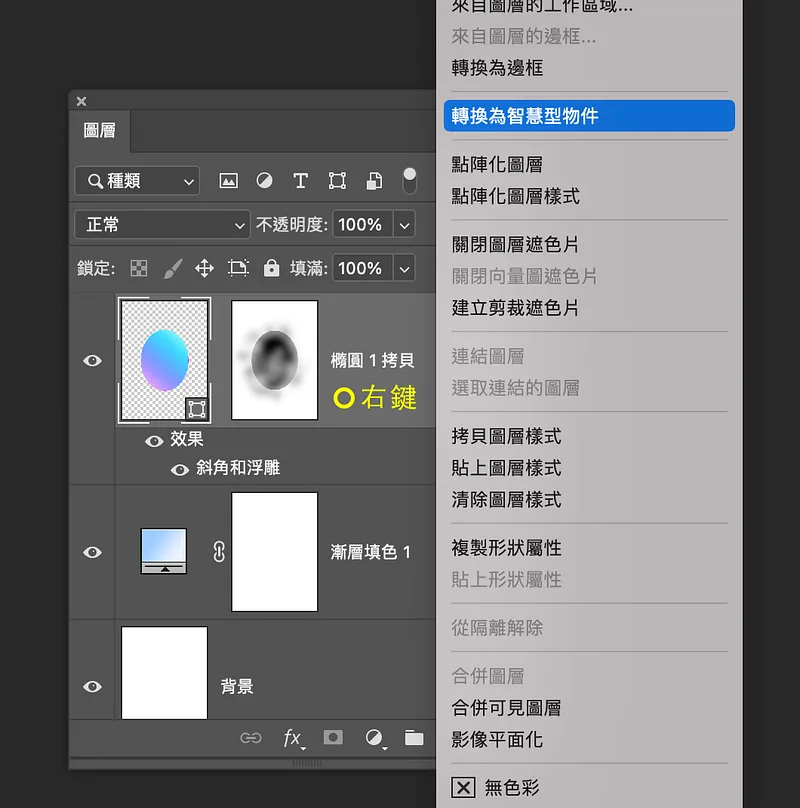The image size is (800, 808).
Task: Lock artboard nesting icon
Action: click(x=238, y=268)
